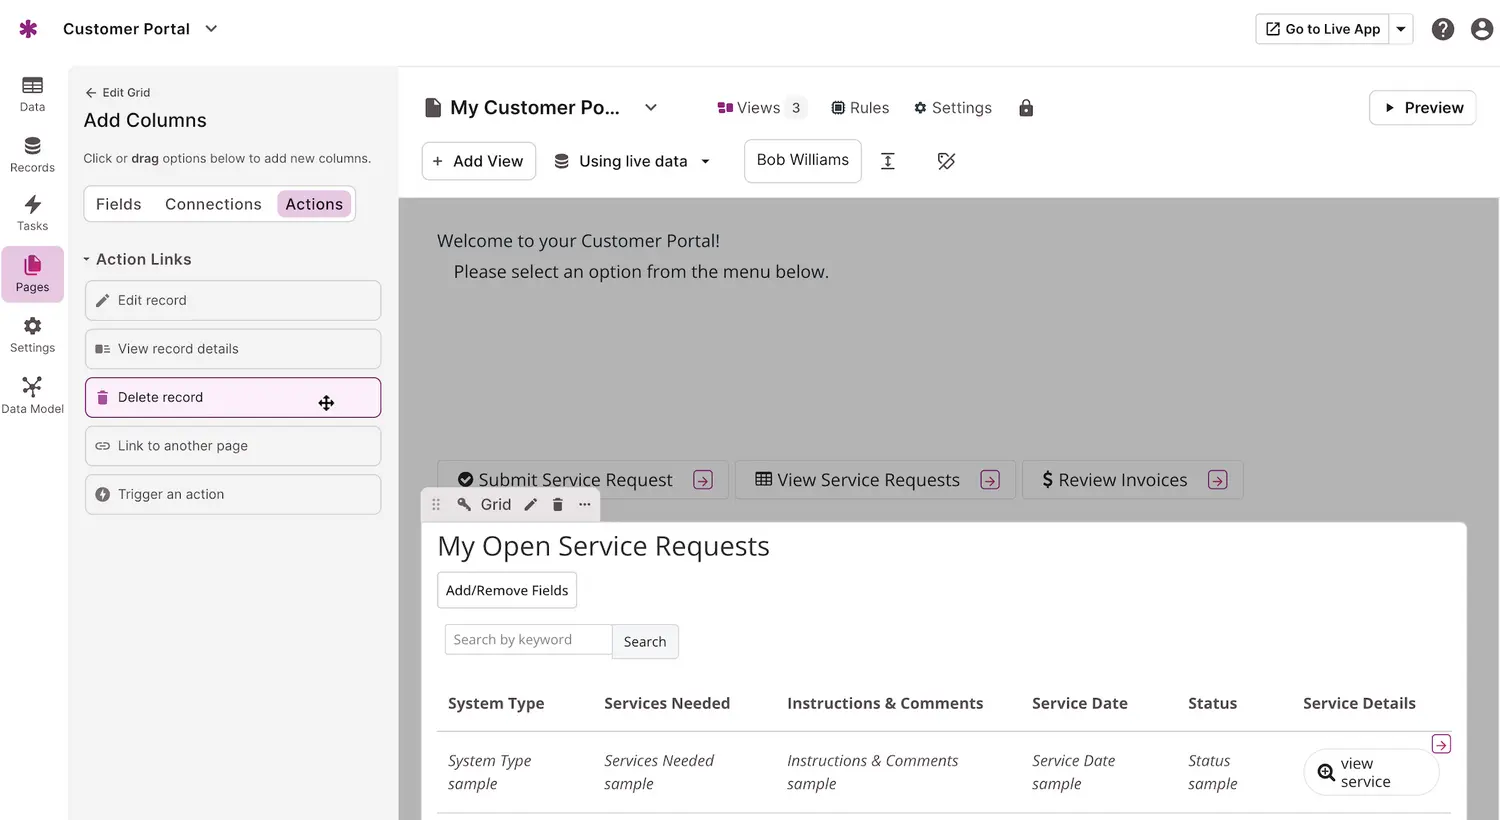Open the Data Model section
Image resolution: width=1500 pixels, height=820 pixels.
(x=32, y=395)
